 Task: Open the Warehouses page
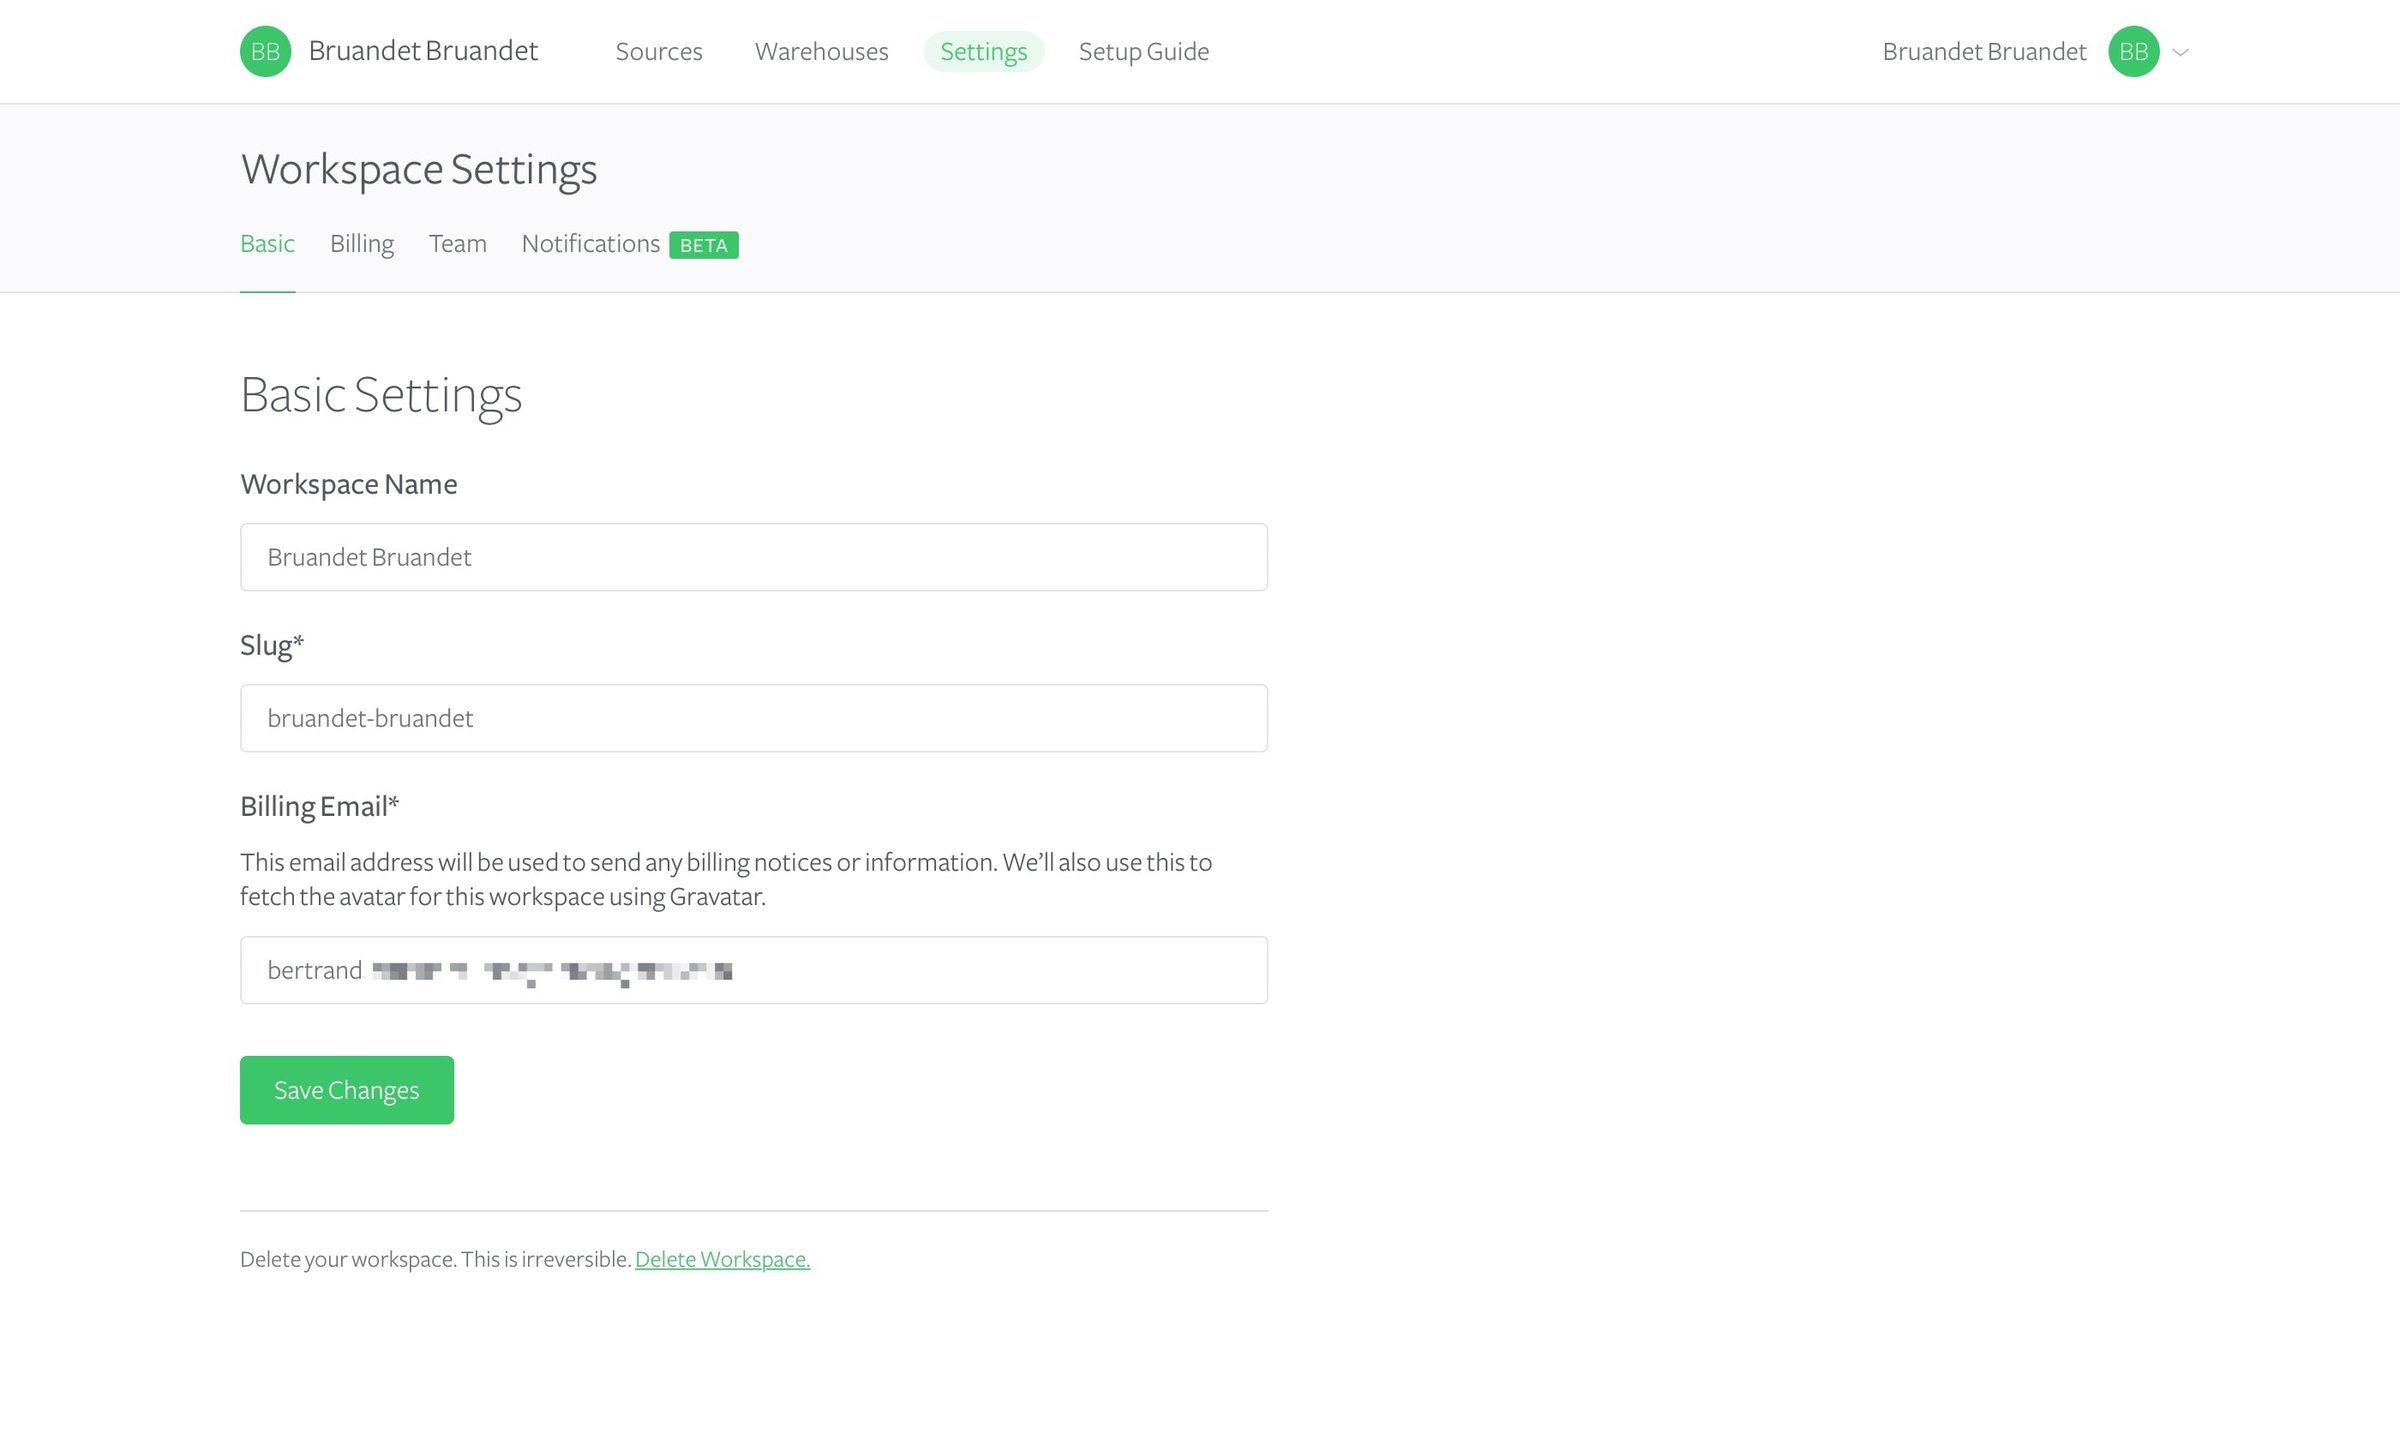point(821,51)
